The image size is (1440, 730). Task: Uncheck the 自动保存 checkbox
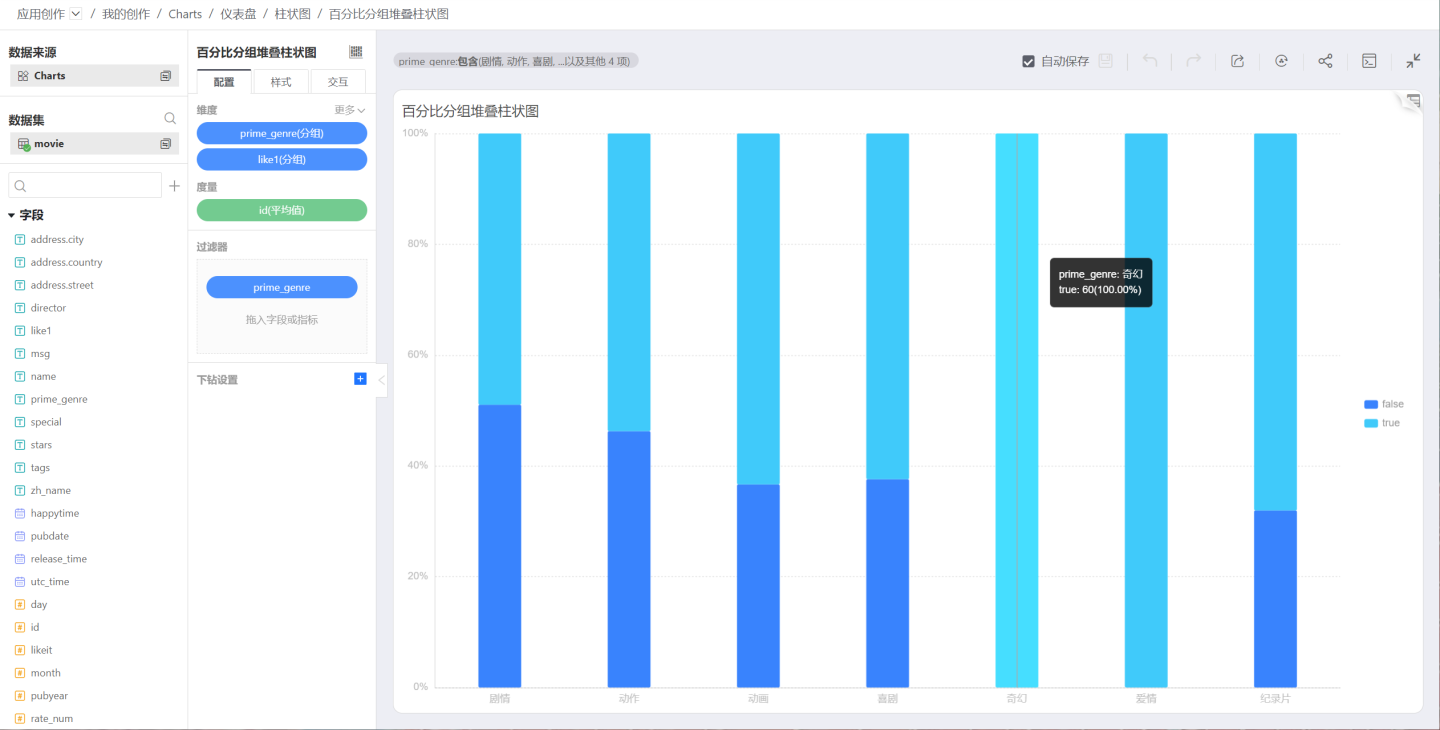coord(1028,61)
